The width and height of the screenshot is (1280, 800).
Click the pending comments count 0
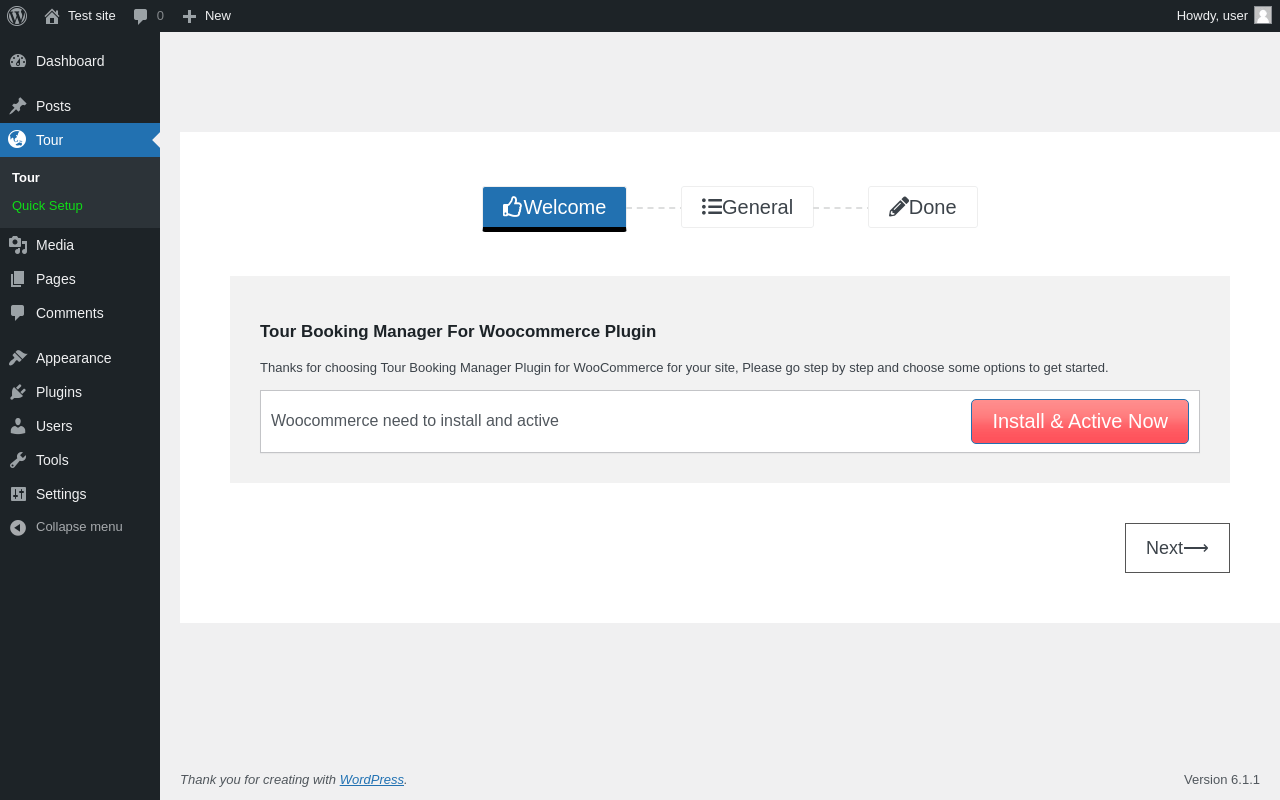160,16
